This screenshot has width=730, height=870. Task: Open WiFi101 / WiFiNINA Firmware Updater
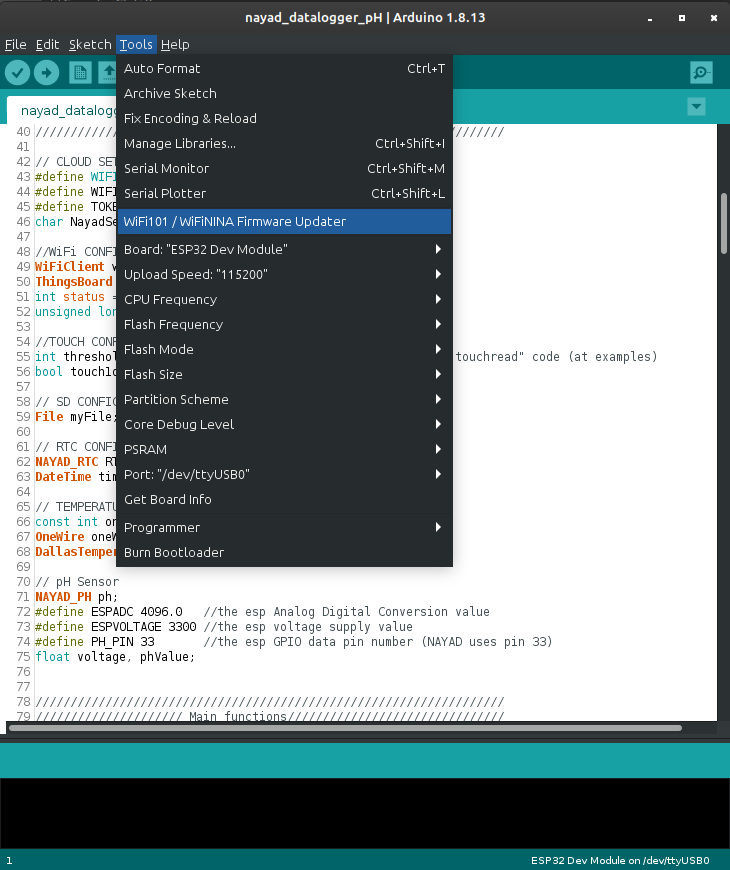[284, 221]
